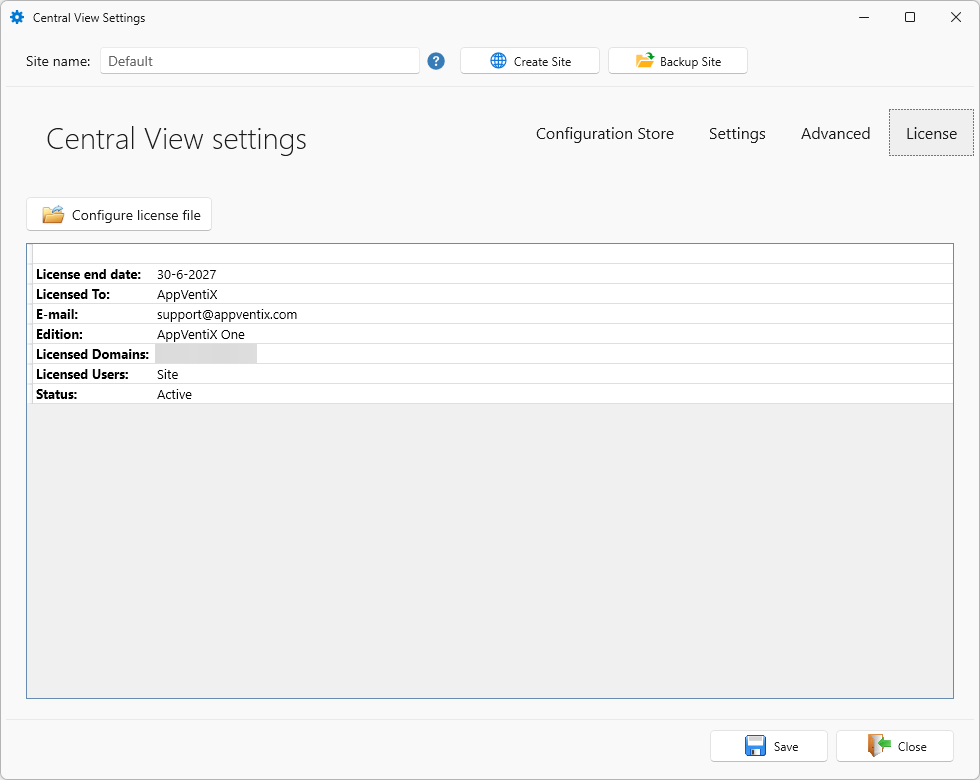Open the Configuration Store tab
The image size is (980, 780).
(x=604, y=134)
